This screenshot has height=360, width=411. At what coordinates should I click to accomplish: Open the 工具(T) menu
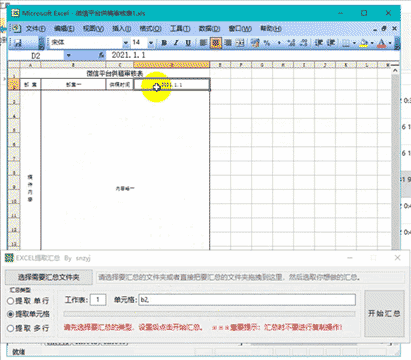[180, 28]
